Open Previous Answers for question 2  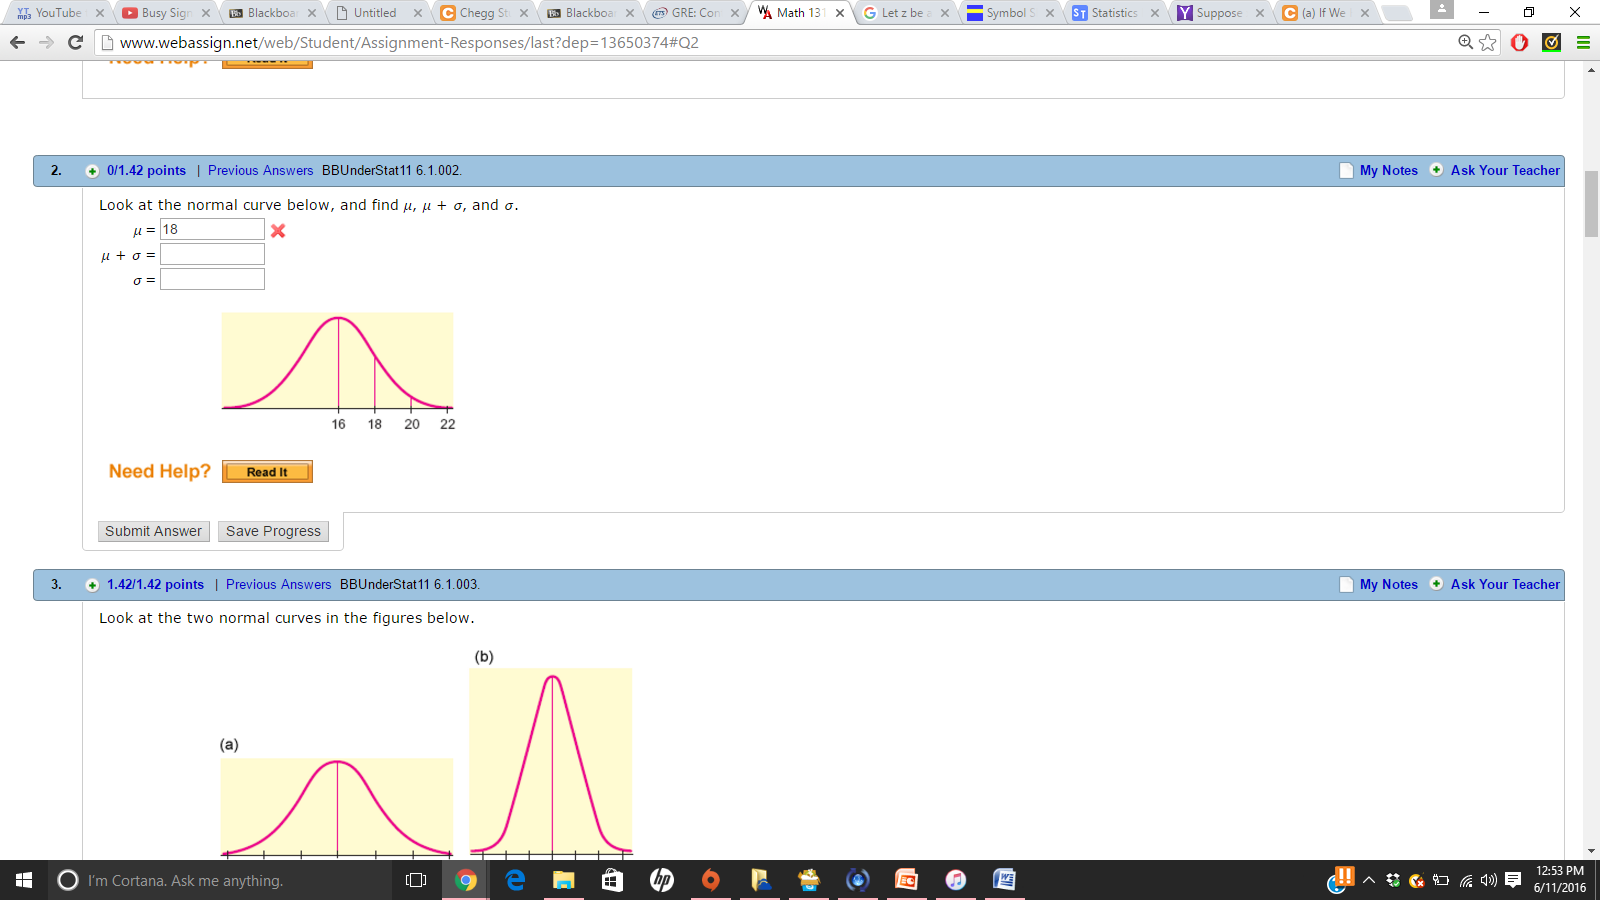tap(260, 170)
